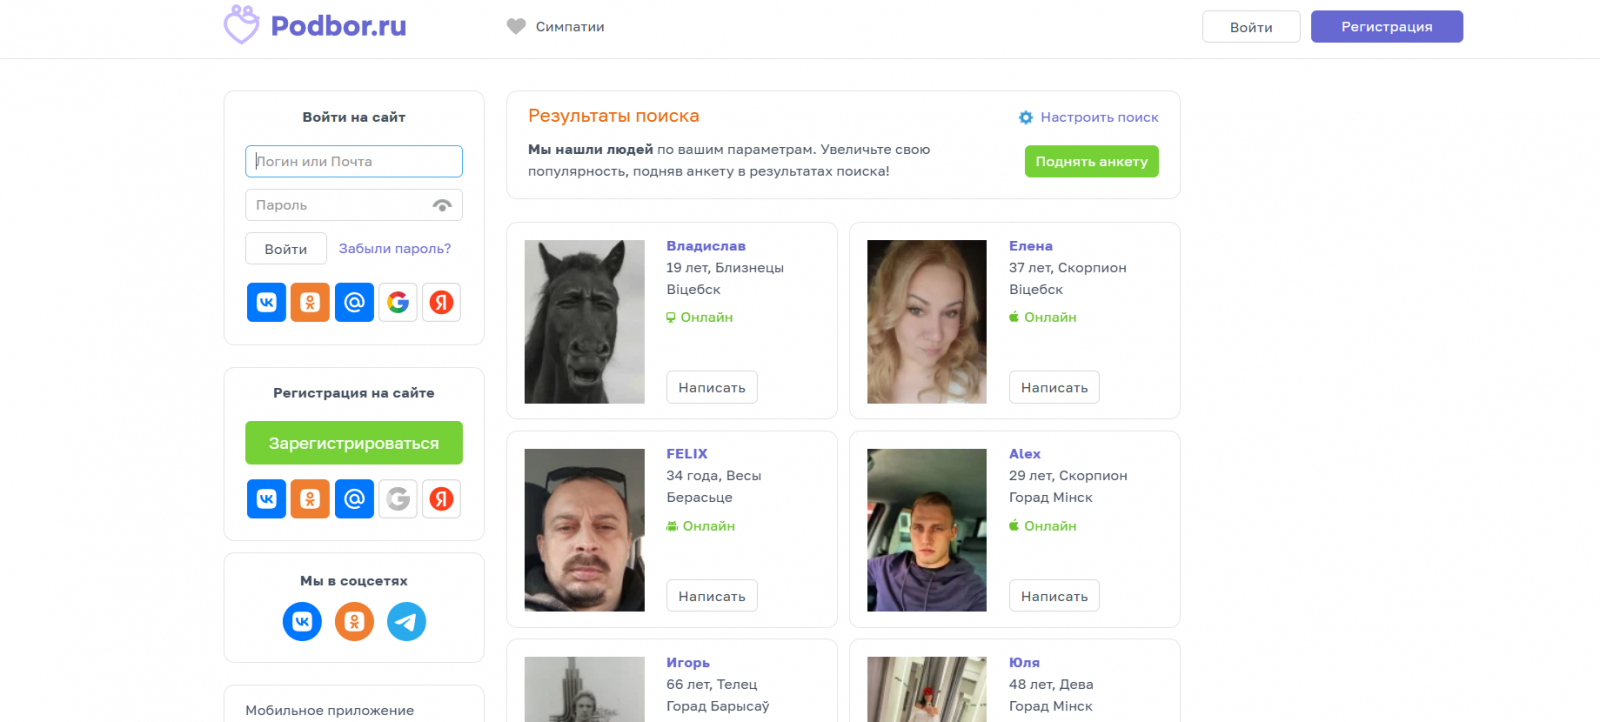Click the text 29 лет, Скорпион
Screen dimensions: 1600x722
point(1068,476)
